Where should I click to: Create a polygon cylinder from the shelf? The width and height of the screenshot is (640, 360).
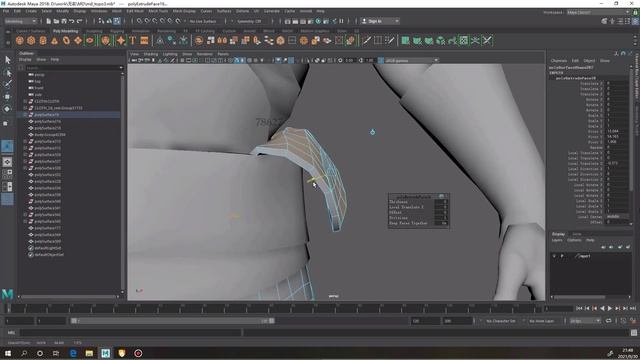(x=43, y=40)
